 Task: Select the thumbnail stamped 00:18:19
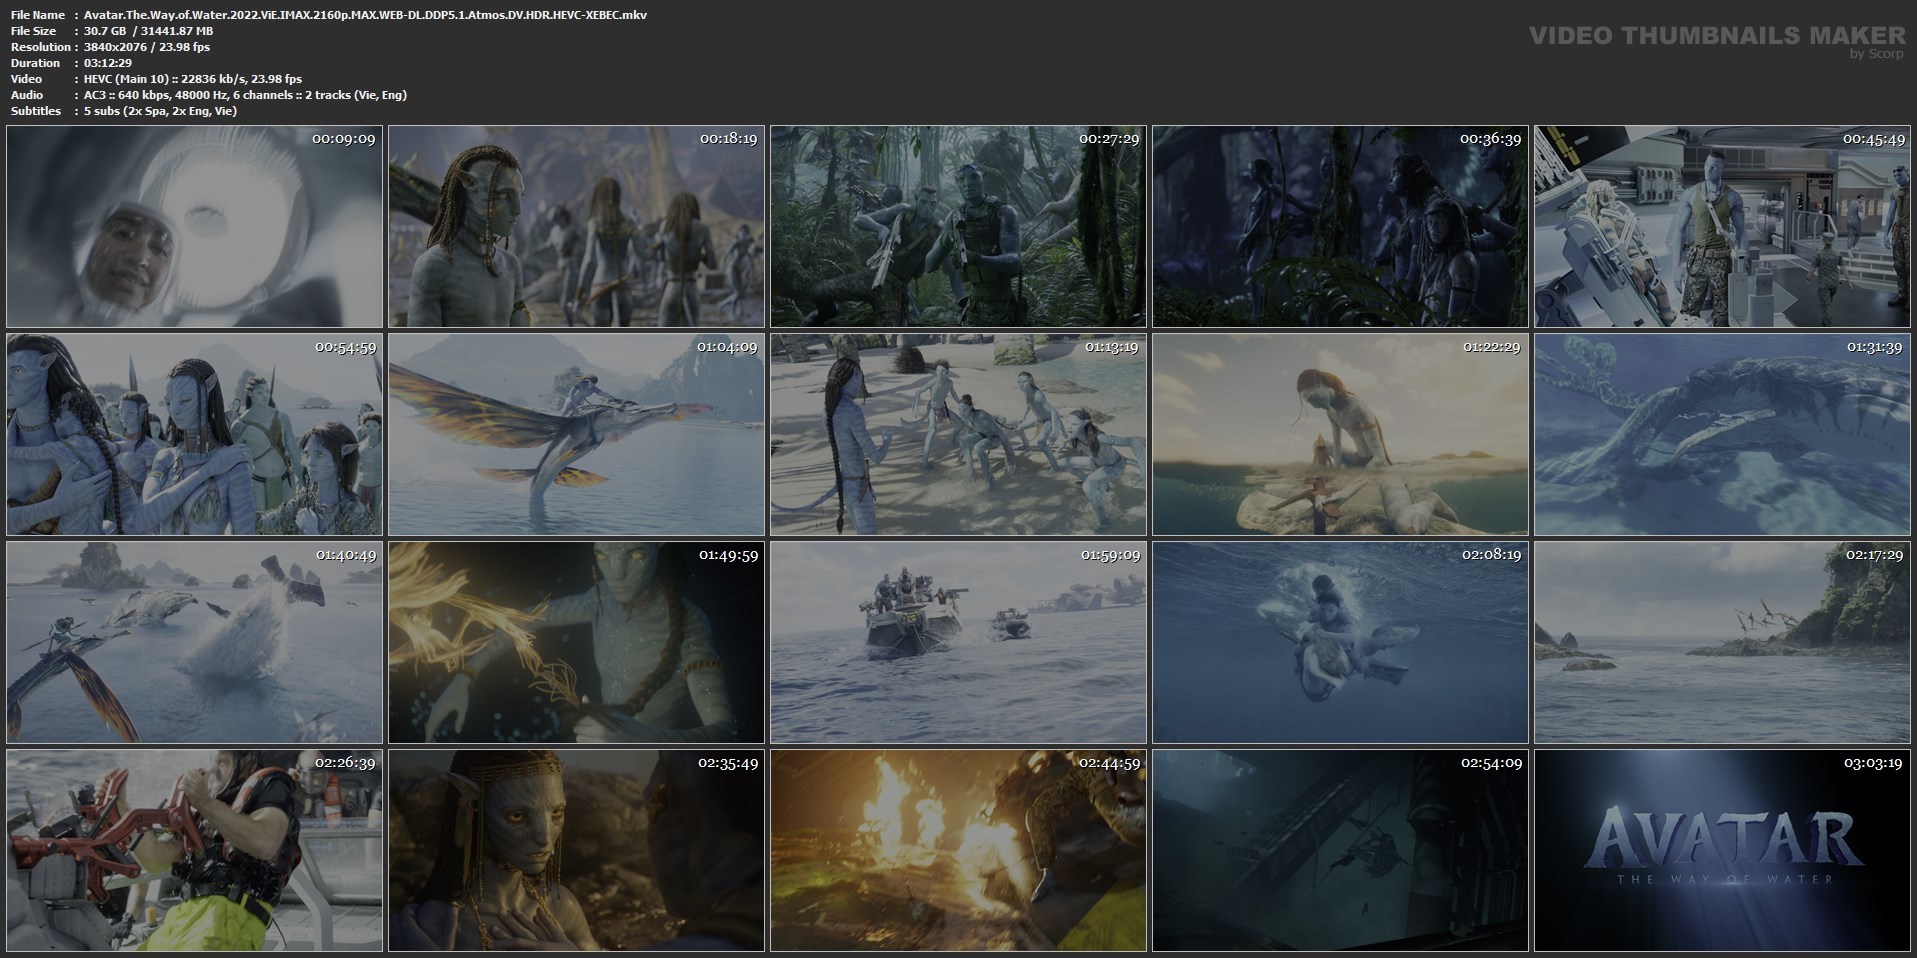tap(576, 227)
